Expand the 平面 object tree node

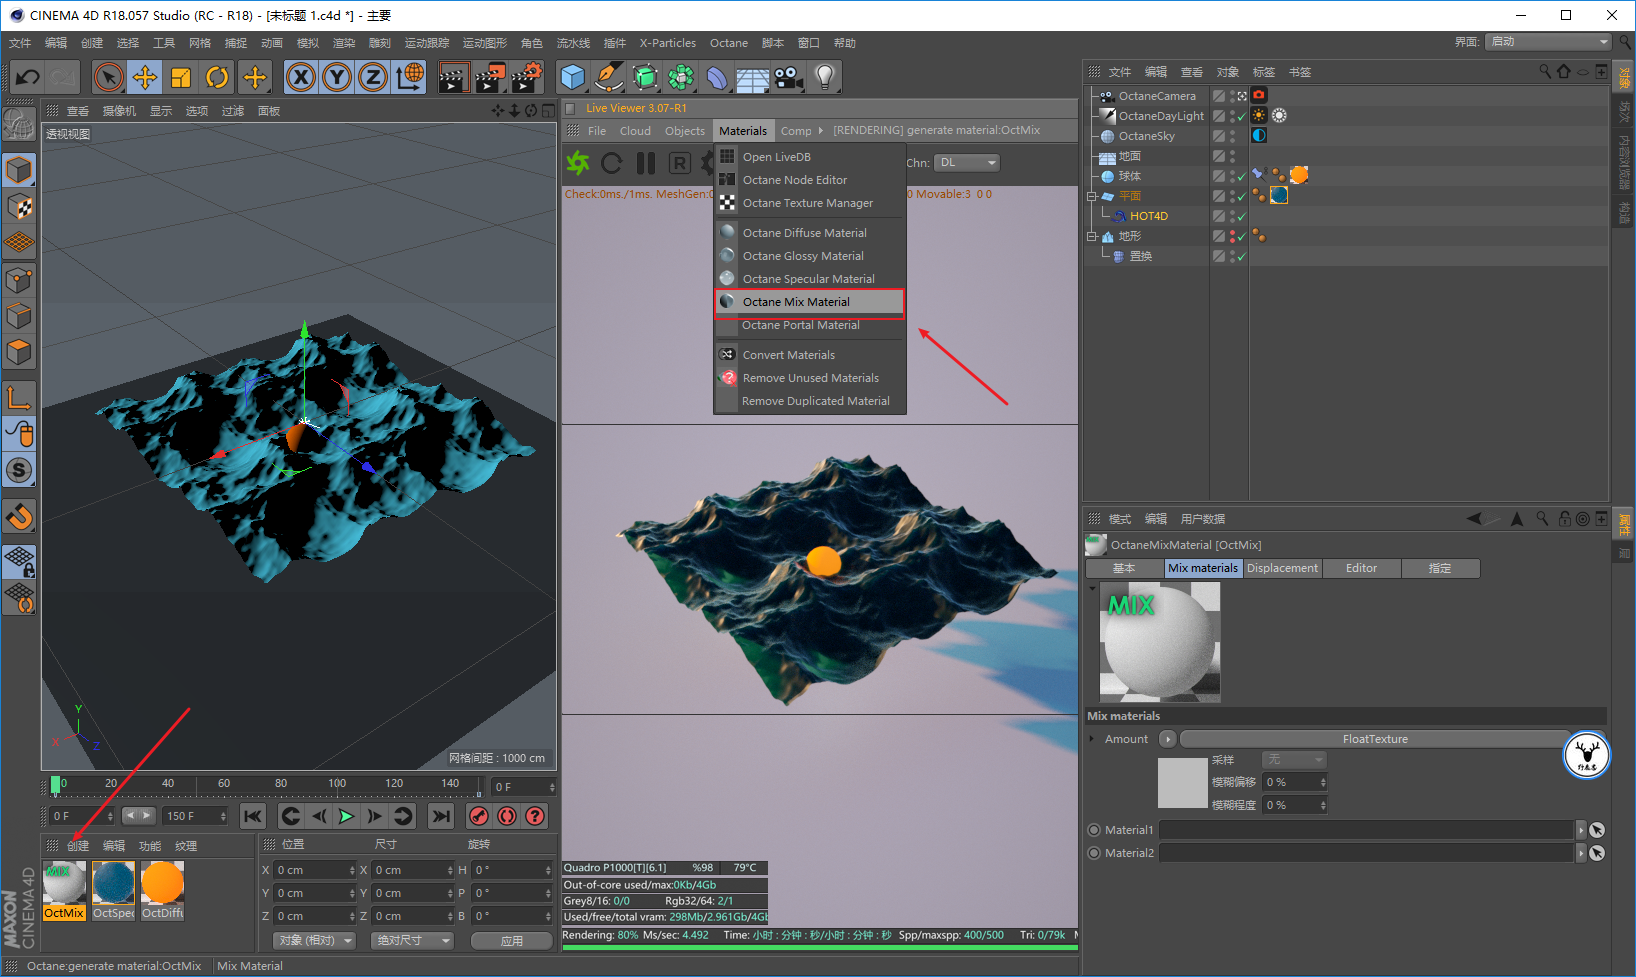pos(1092,196)
